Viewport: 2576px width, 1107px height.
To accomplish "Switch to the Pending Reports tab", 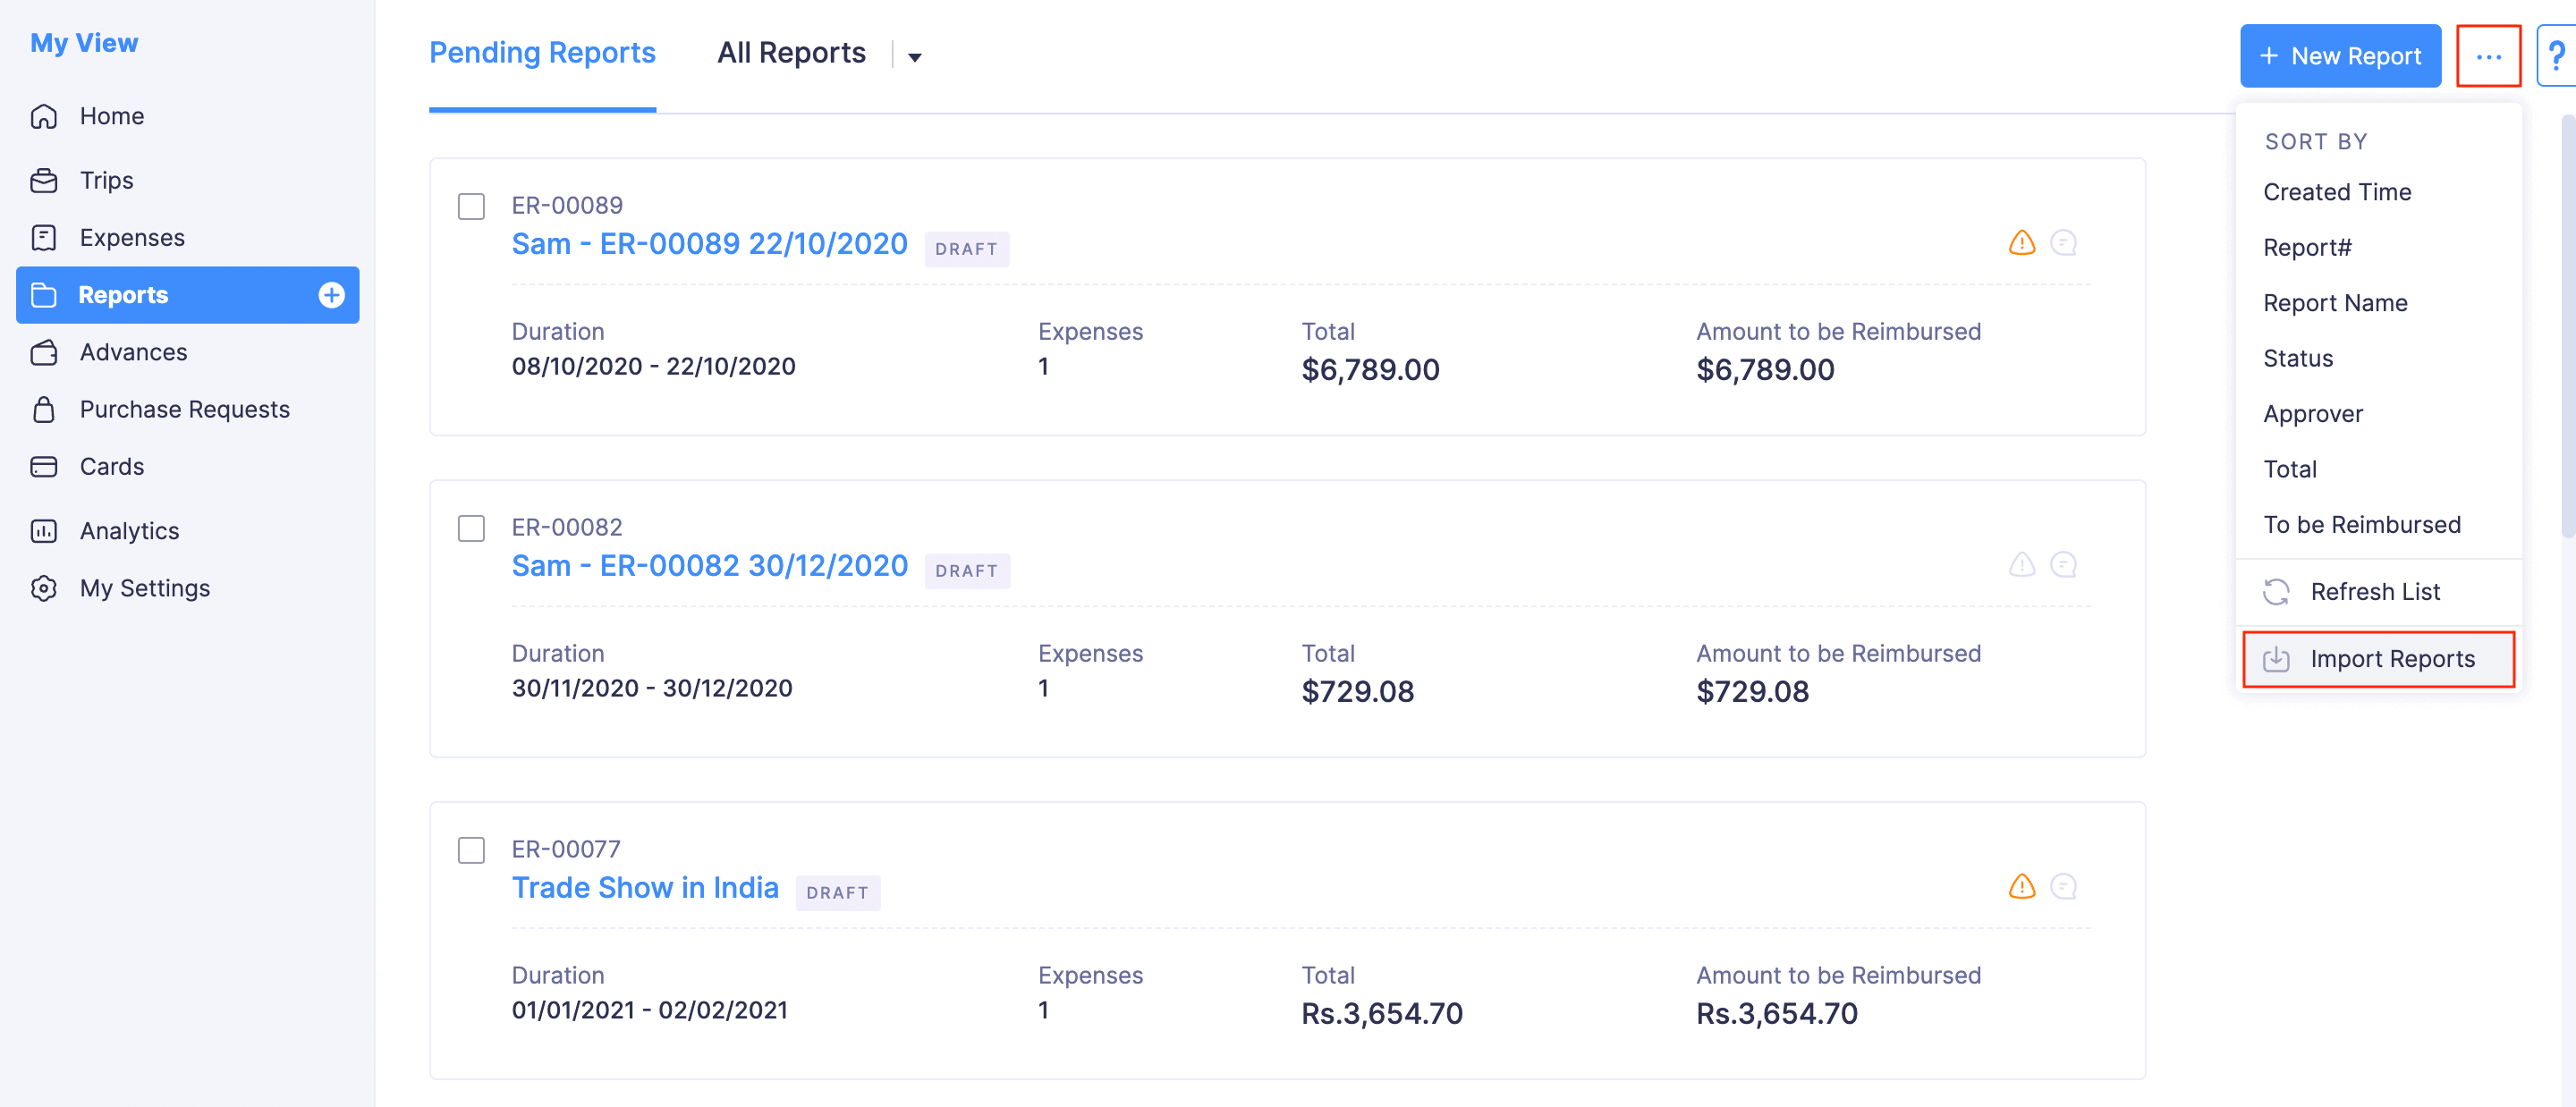I will pos(541,52).
